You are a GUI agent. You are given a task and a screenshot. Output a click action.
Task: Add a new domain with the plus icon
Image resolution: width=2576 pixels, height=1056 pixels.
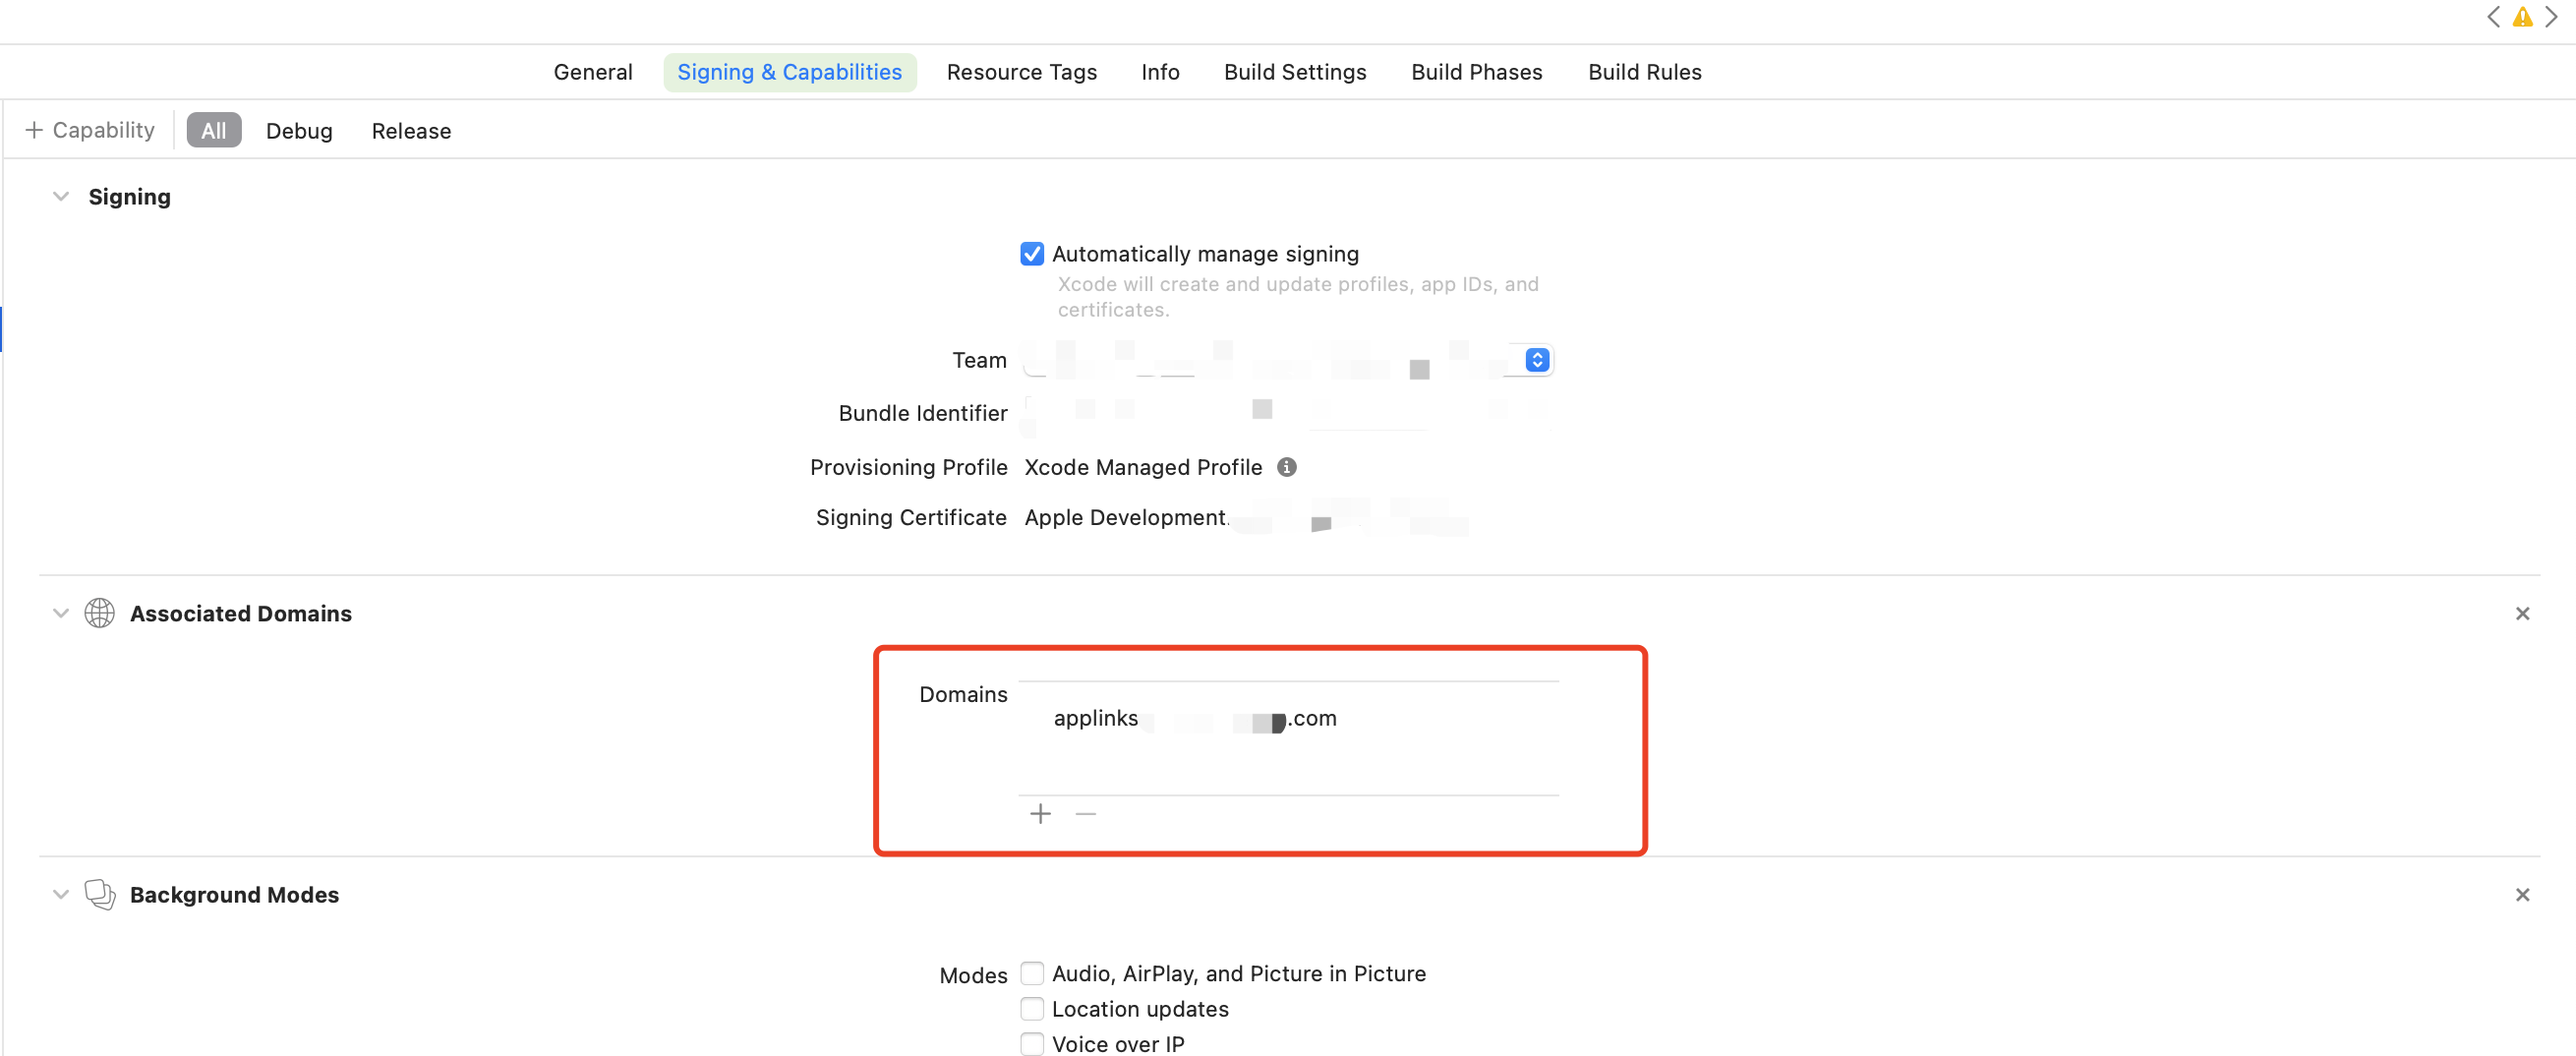[1040, 813]
